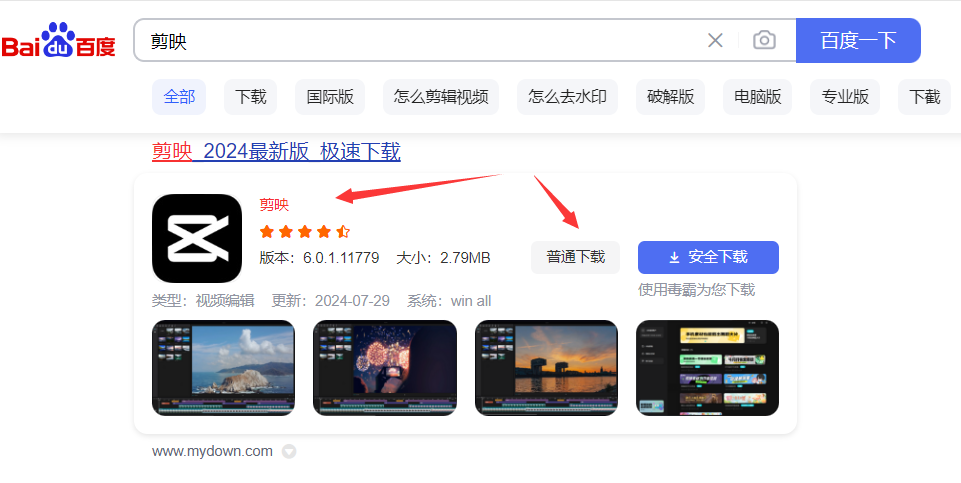View the sunset screenshot thumbnail

pos(546,367)
